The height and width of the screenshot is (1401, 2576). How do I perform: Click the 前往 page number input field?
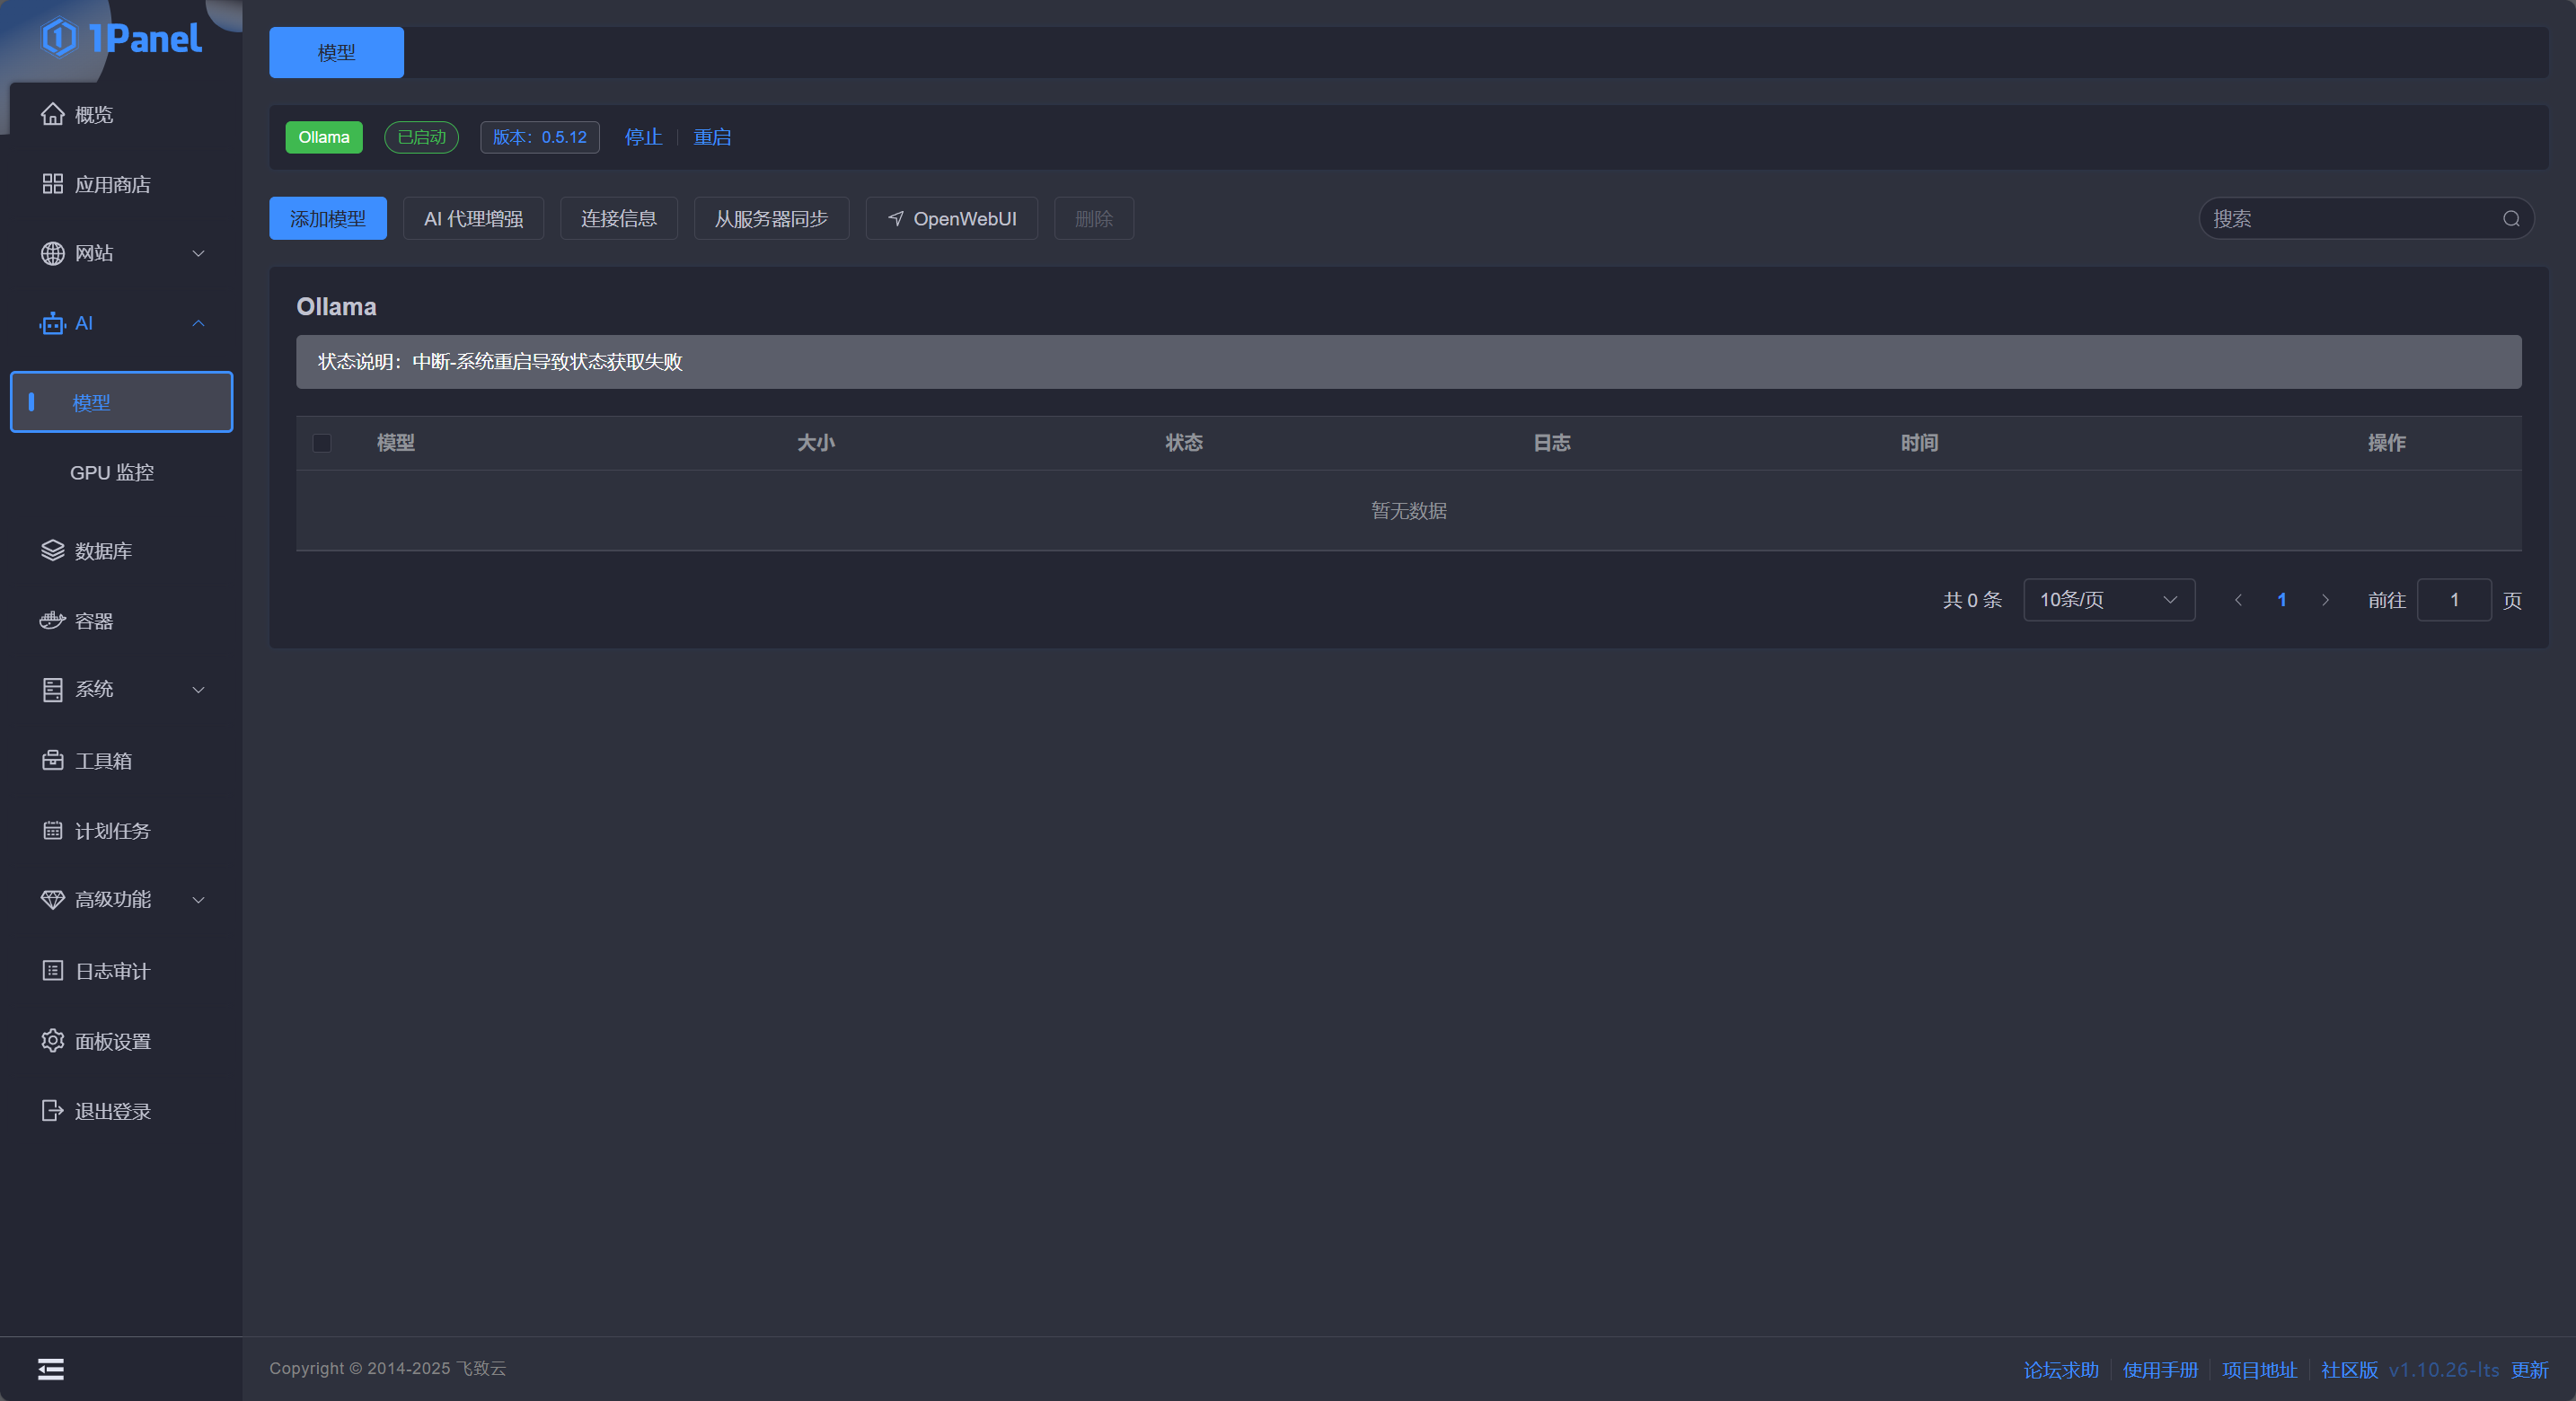pos(2453,600)
